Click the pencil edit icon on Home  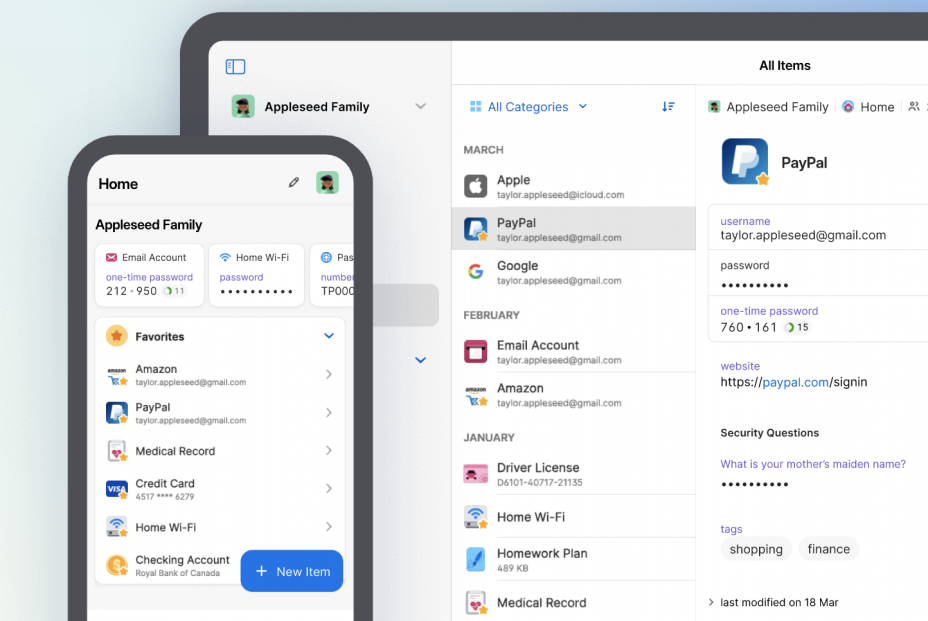[293, 183]
